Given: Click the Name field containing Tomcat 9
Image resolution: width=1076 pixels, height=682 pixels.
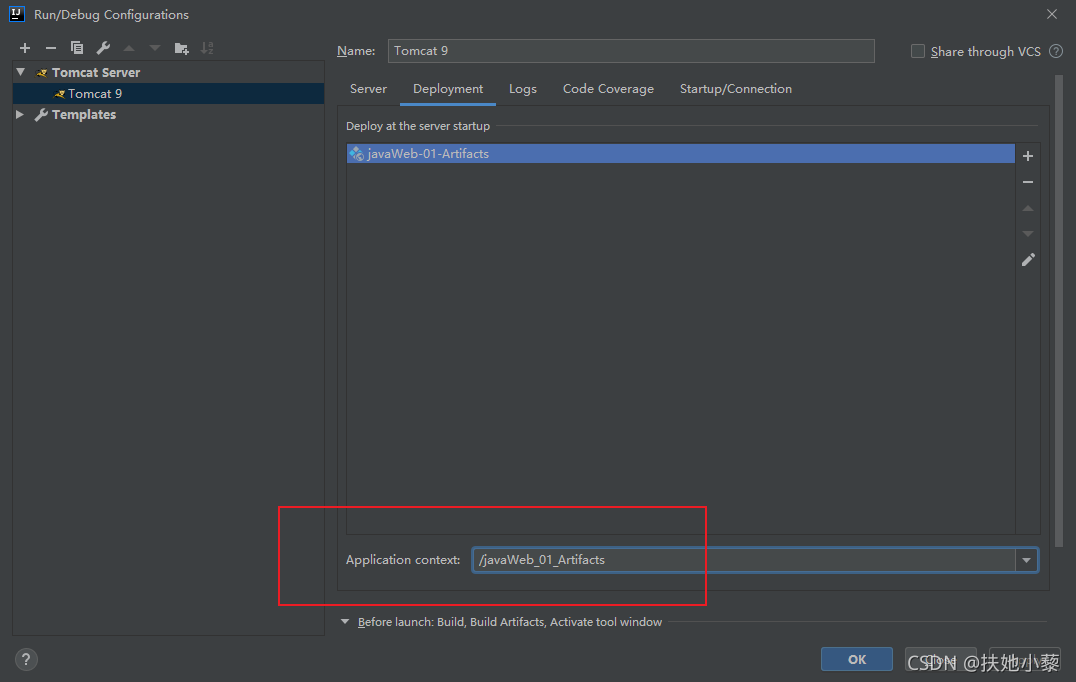Looking at the screenshot, I should pos(631,51).
